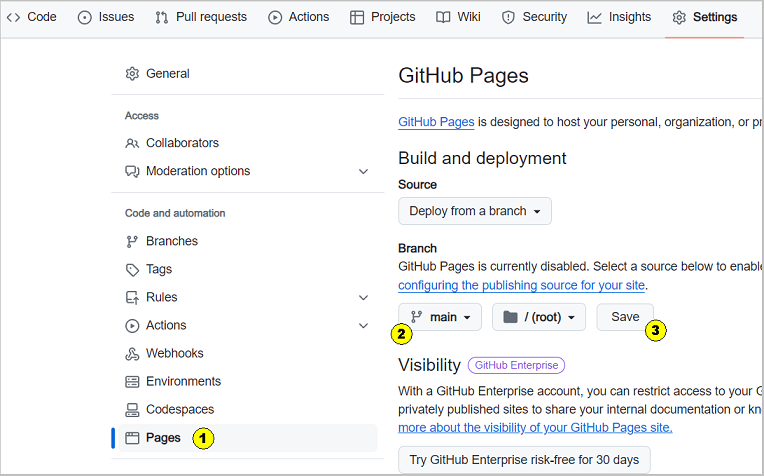
Task: Click the Branches git-branch icon
Action: point(132,242)
